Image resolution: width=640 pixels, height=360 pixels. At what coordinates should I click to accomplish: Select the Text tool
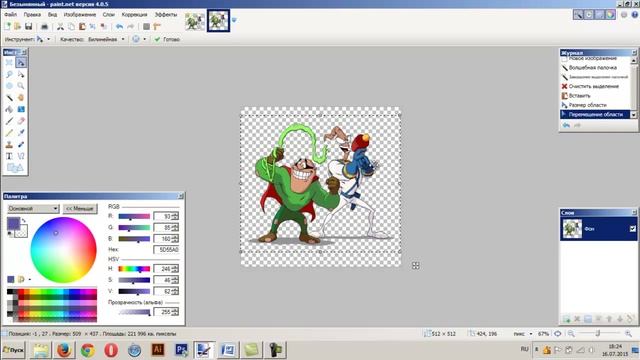(x=9, y=156)
